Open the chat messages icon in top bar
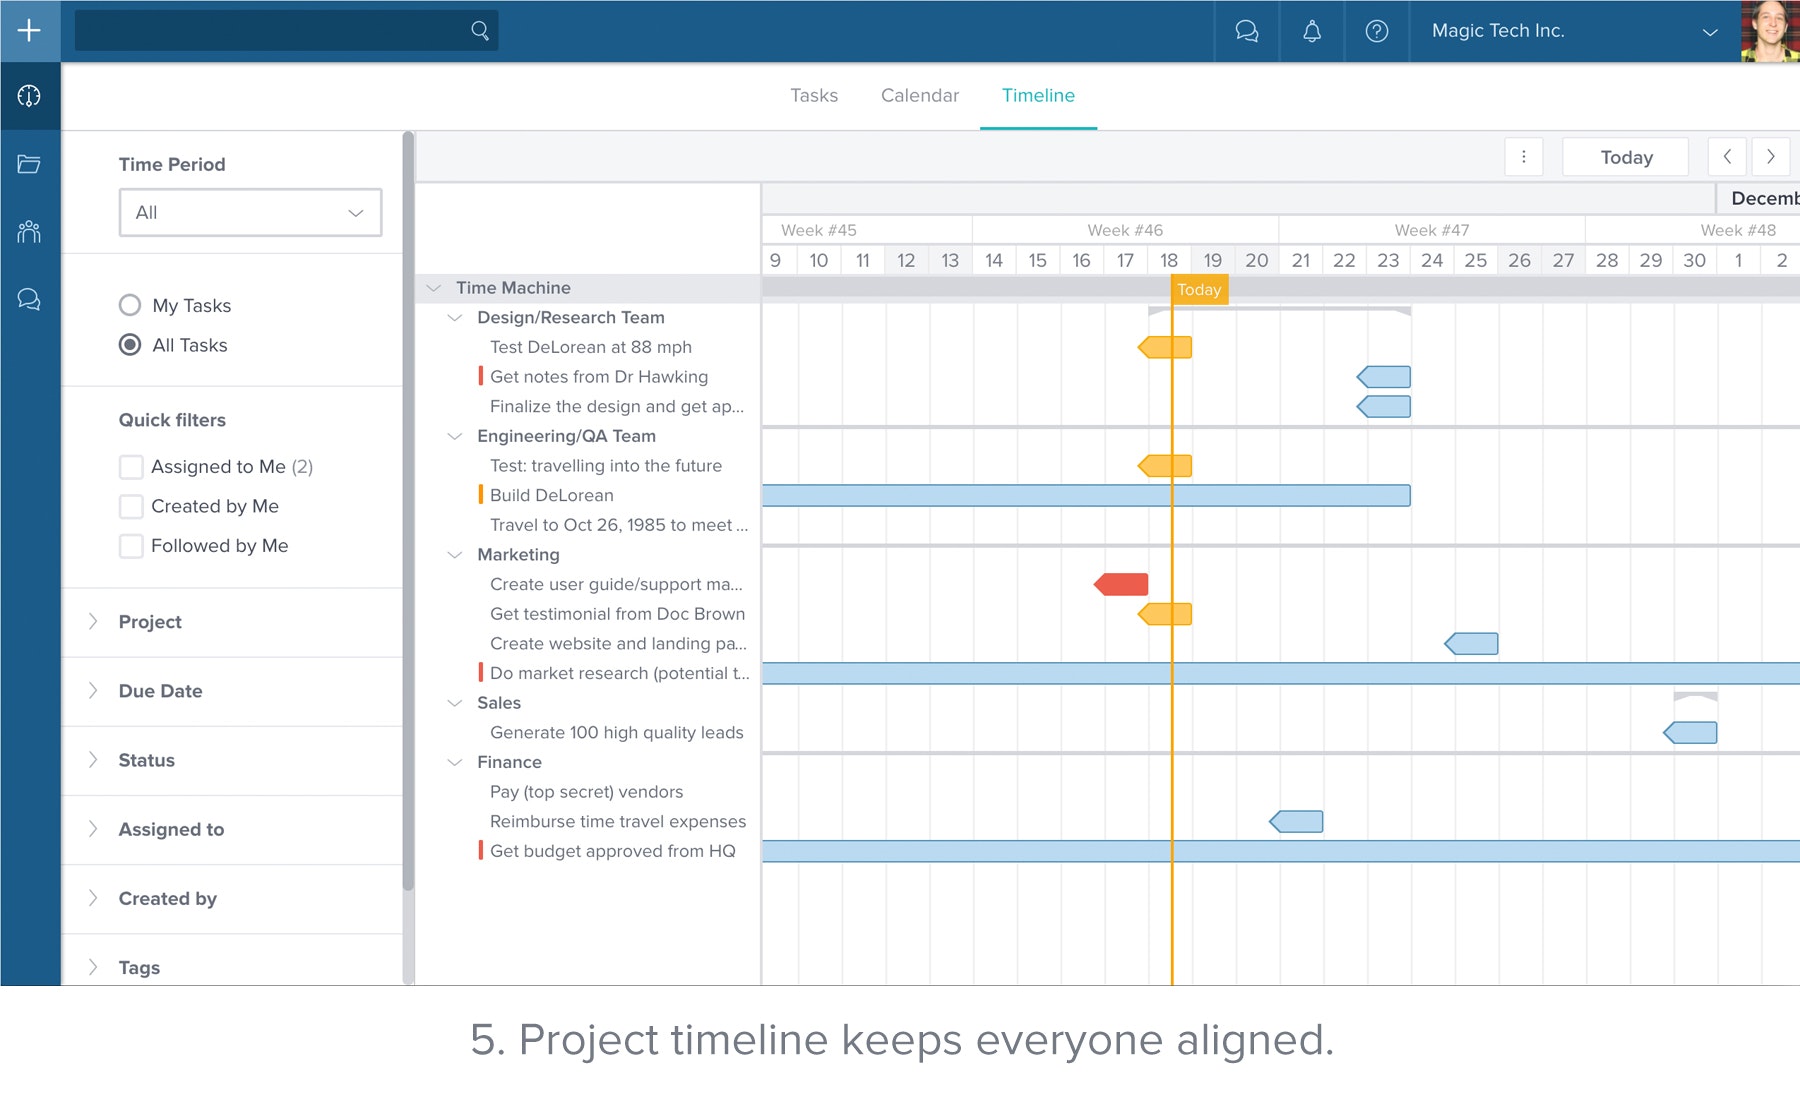The height and width of the screenshot is (1100, 1800). point(1246,31)
